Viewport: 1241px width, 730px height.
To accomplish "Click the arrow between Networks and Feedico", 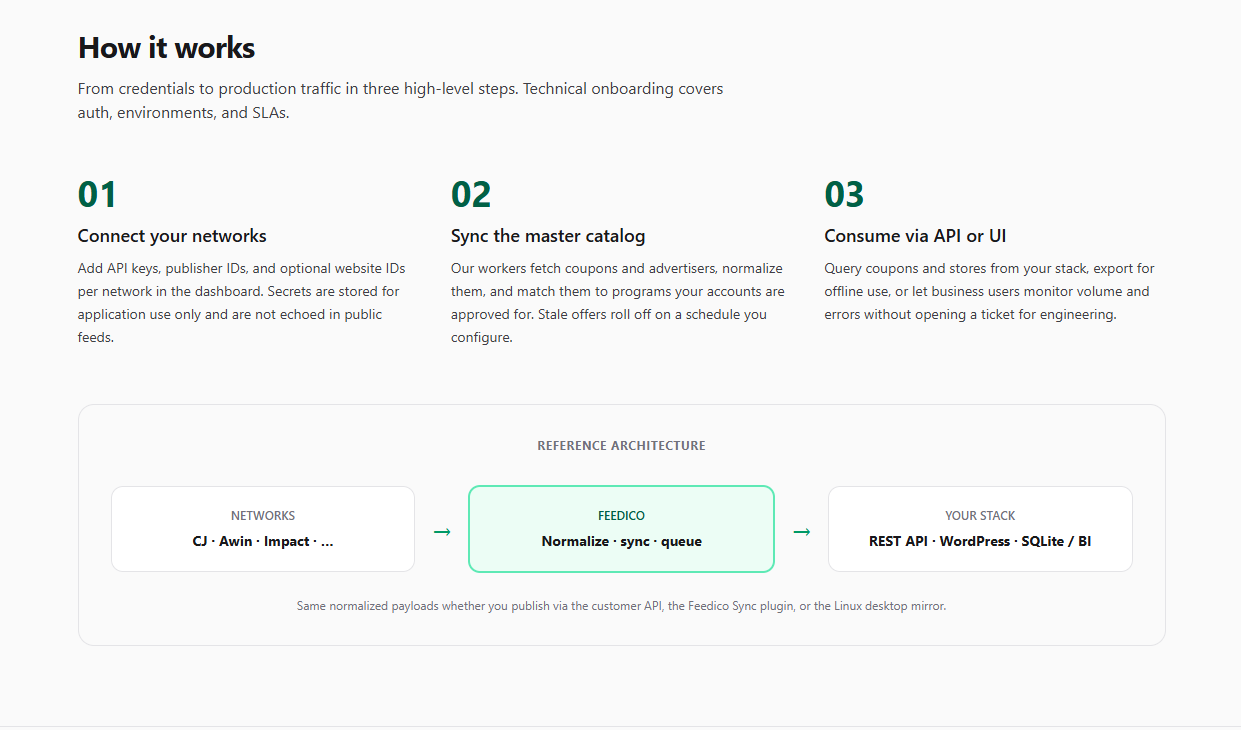I will click(442, 531).
